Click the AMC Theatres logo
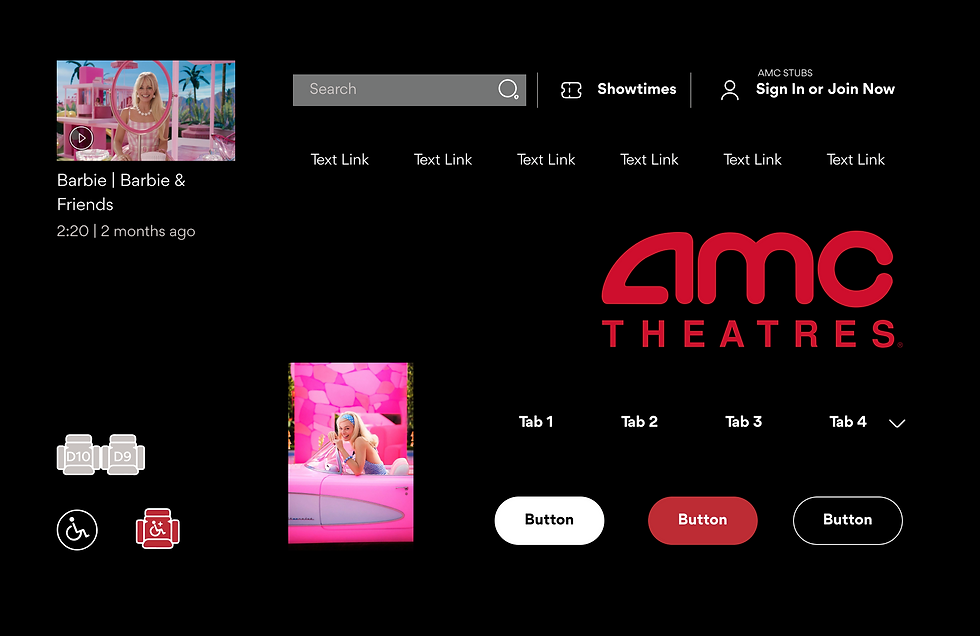Image resolution: width=980 pixels, height=636 pixels. [x=752, y=289]
